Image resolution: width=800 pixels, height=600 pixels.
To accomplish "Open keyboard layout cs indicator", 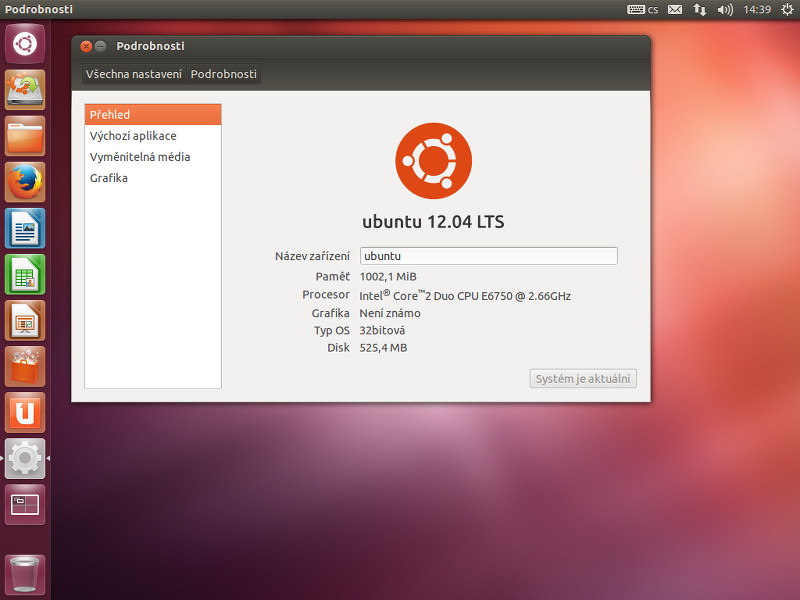I will [642, 9].
